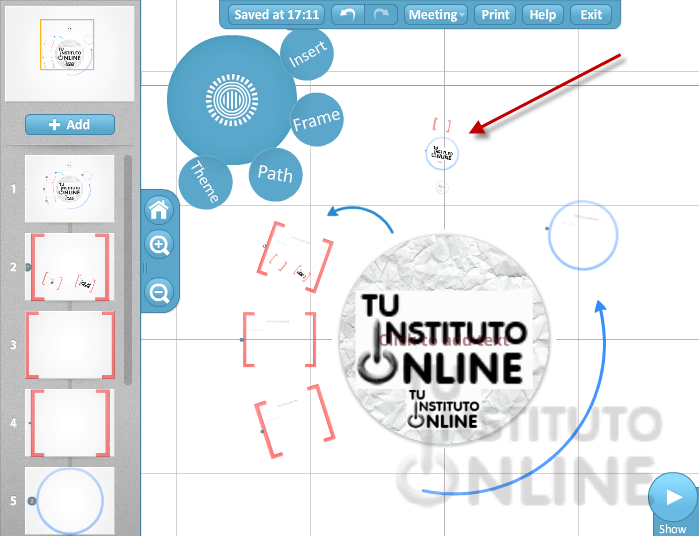Click the Home view icon
The width and height of the screenshot is (699, 536).
159,210
